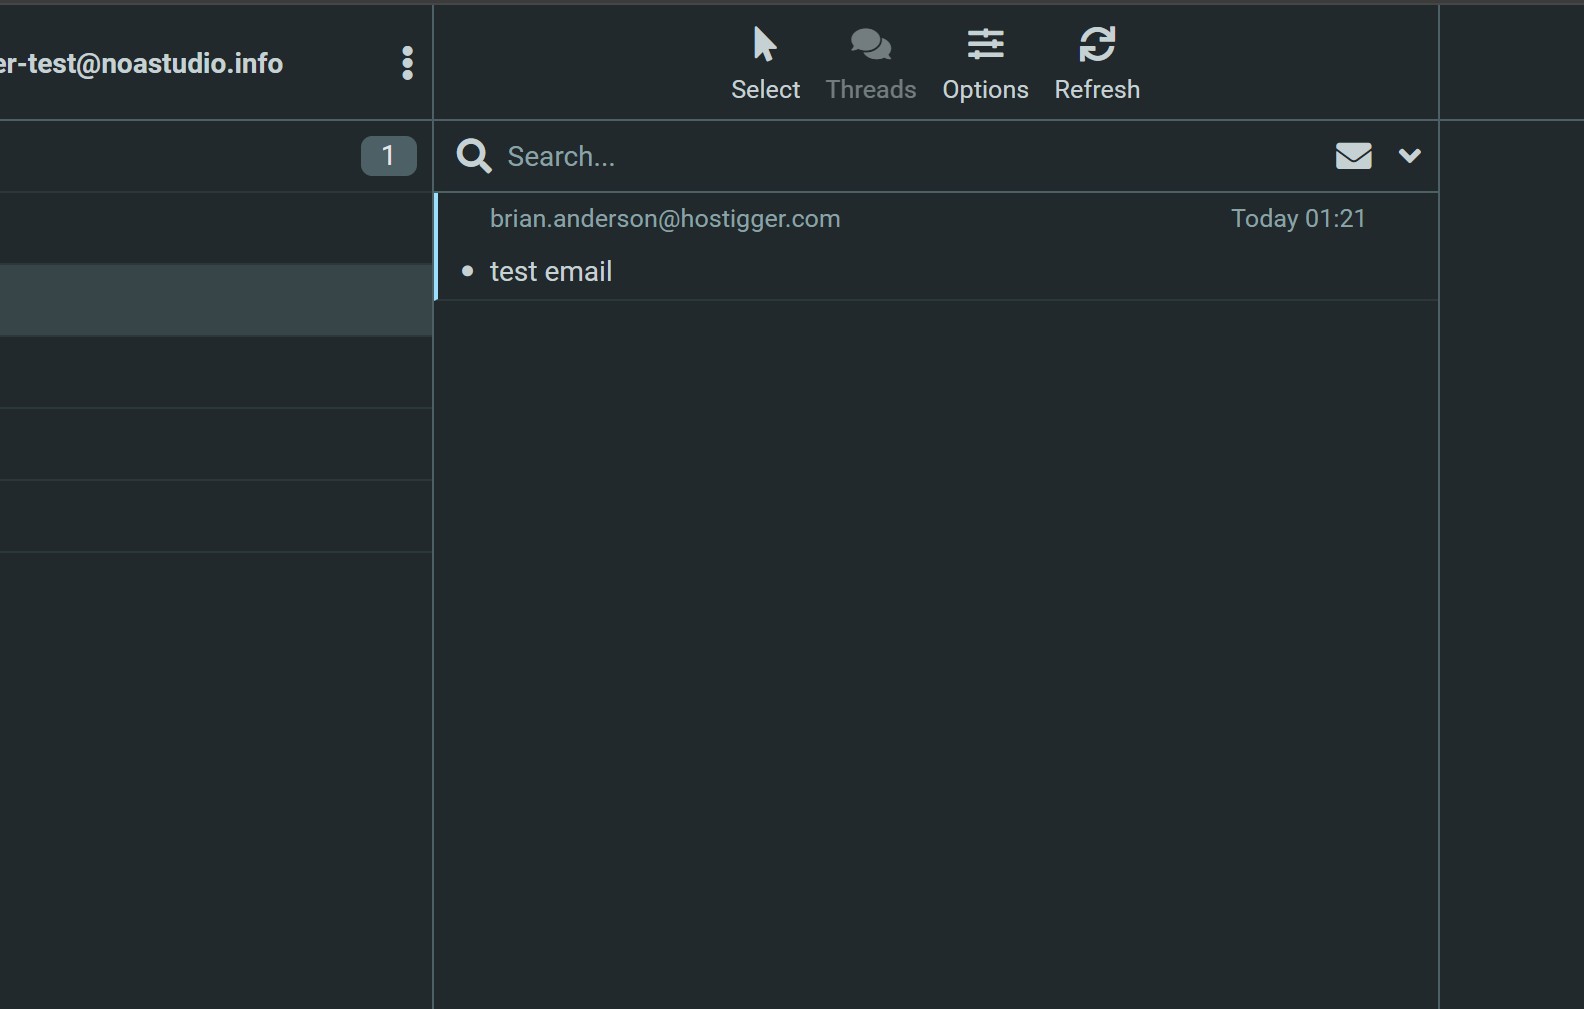Open the account three-dots menu
Screen dimensions: 1584x1009
tap(407, 63)
